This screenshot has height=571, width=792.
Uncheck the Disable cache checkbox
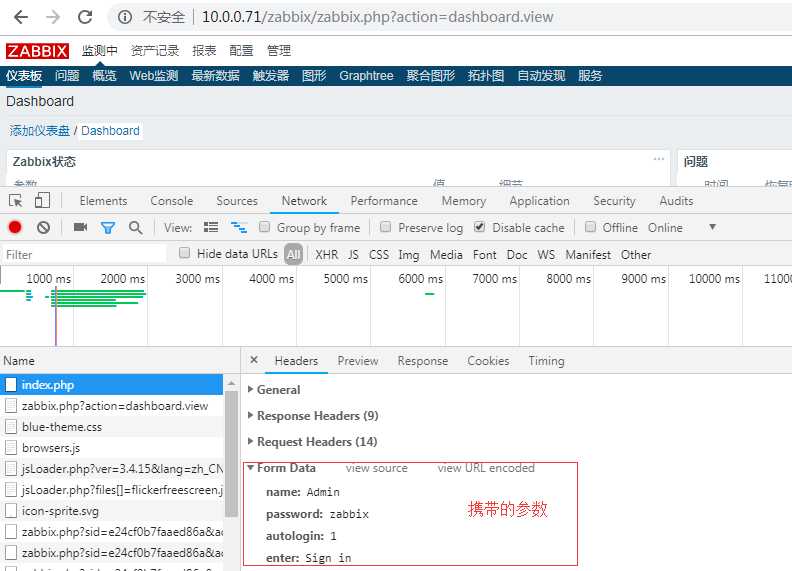click(480, 228)
